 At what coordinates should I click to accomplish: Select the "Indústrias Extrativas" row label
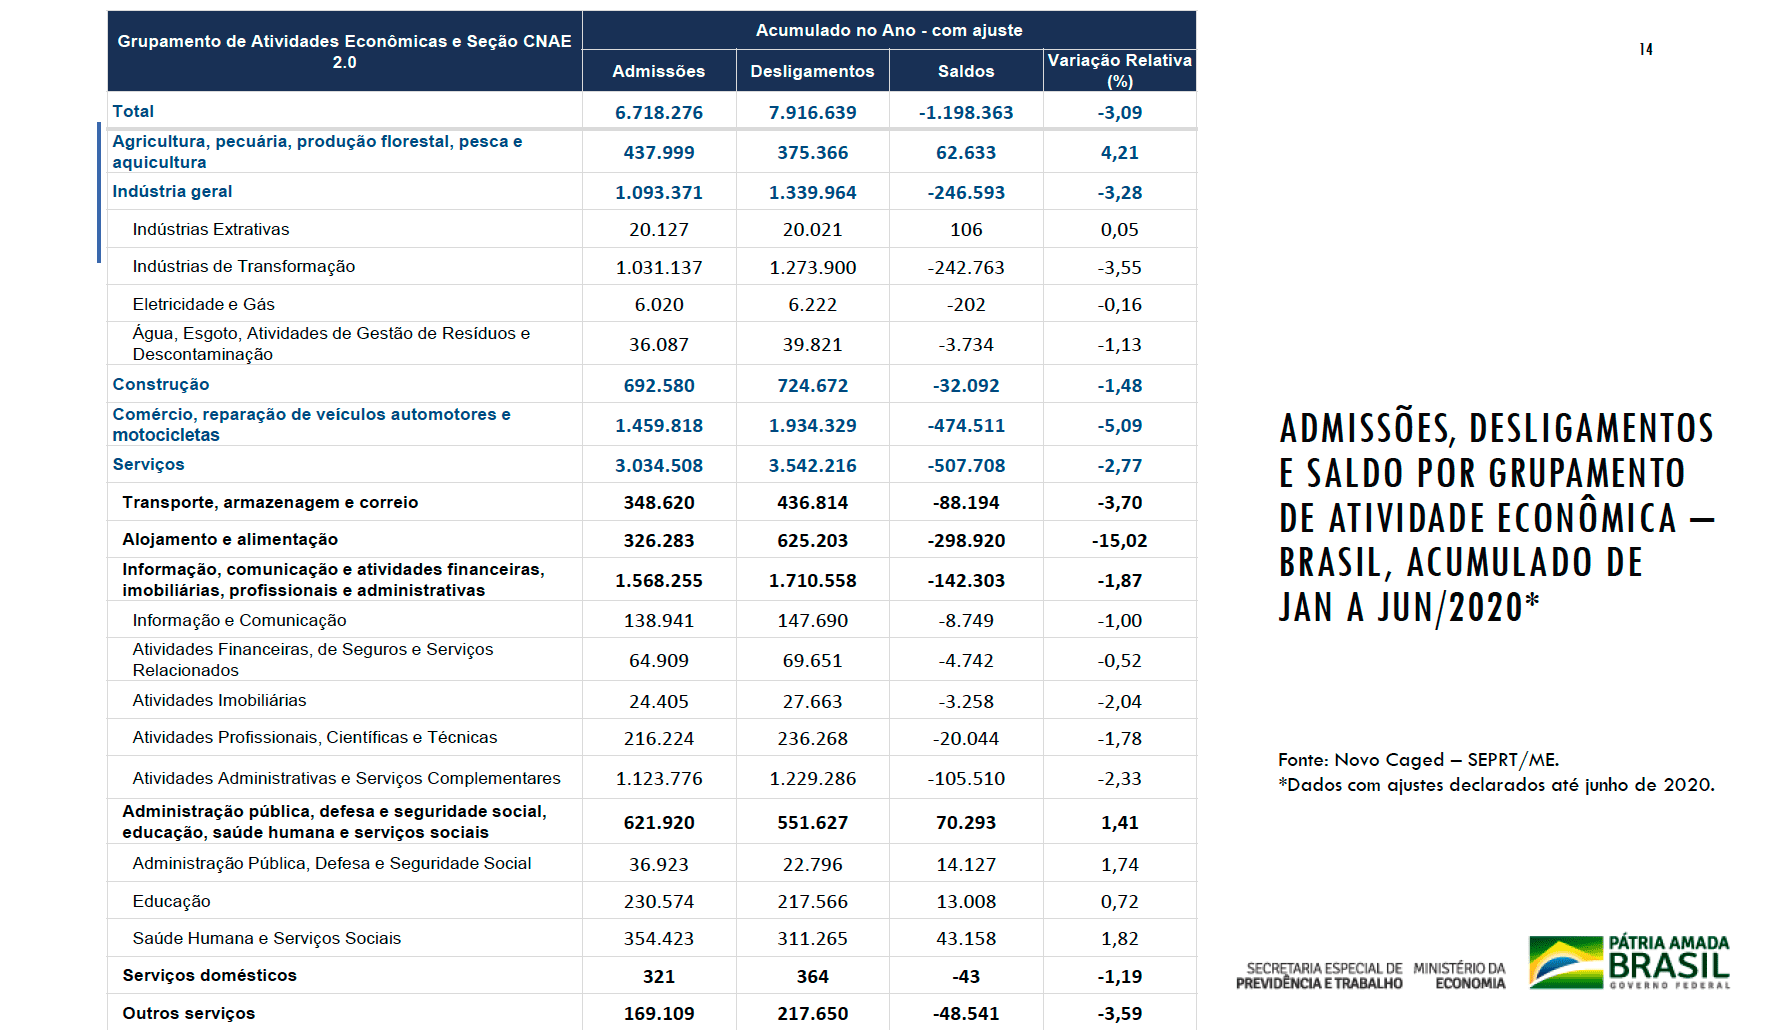click(x=211, y=229)
